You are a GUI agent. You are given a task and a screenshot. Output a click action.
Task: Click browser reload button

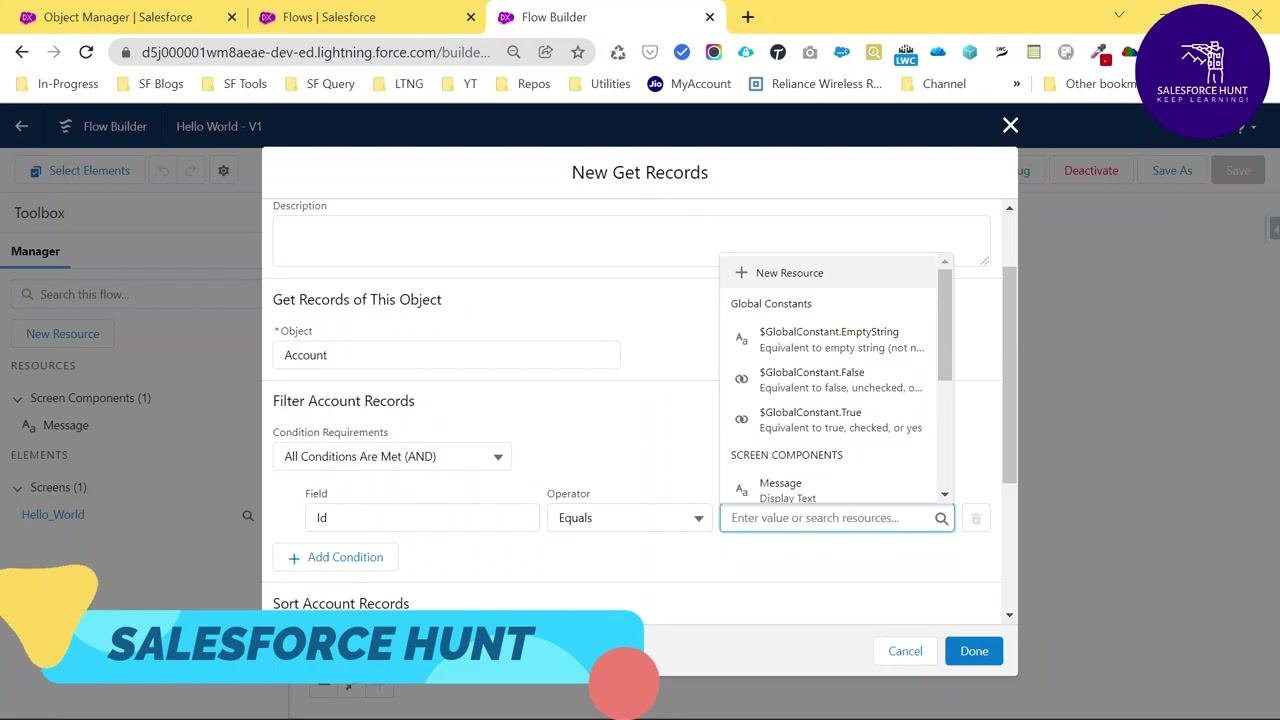pyautogui.click(x=86, y=52)
